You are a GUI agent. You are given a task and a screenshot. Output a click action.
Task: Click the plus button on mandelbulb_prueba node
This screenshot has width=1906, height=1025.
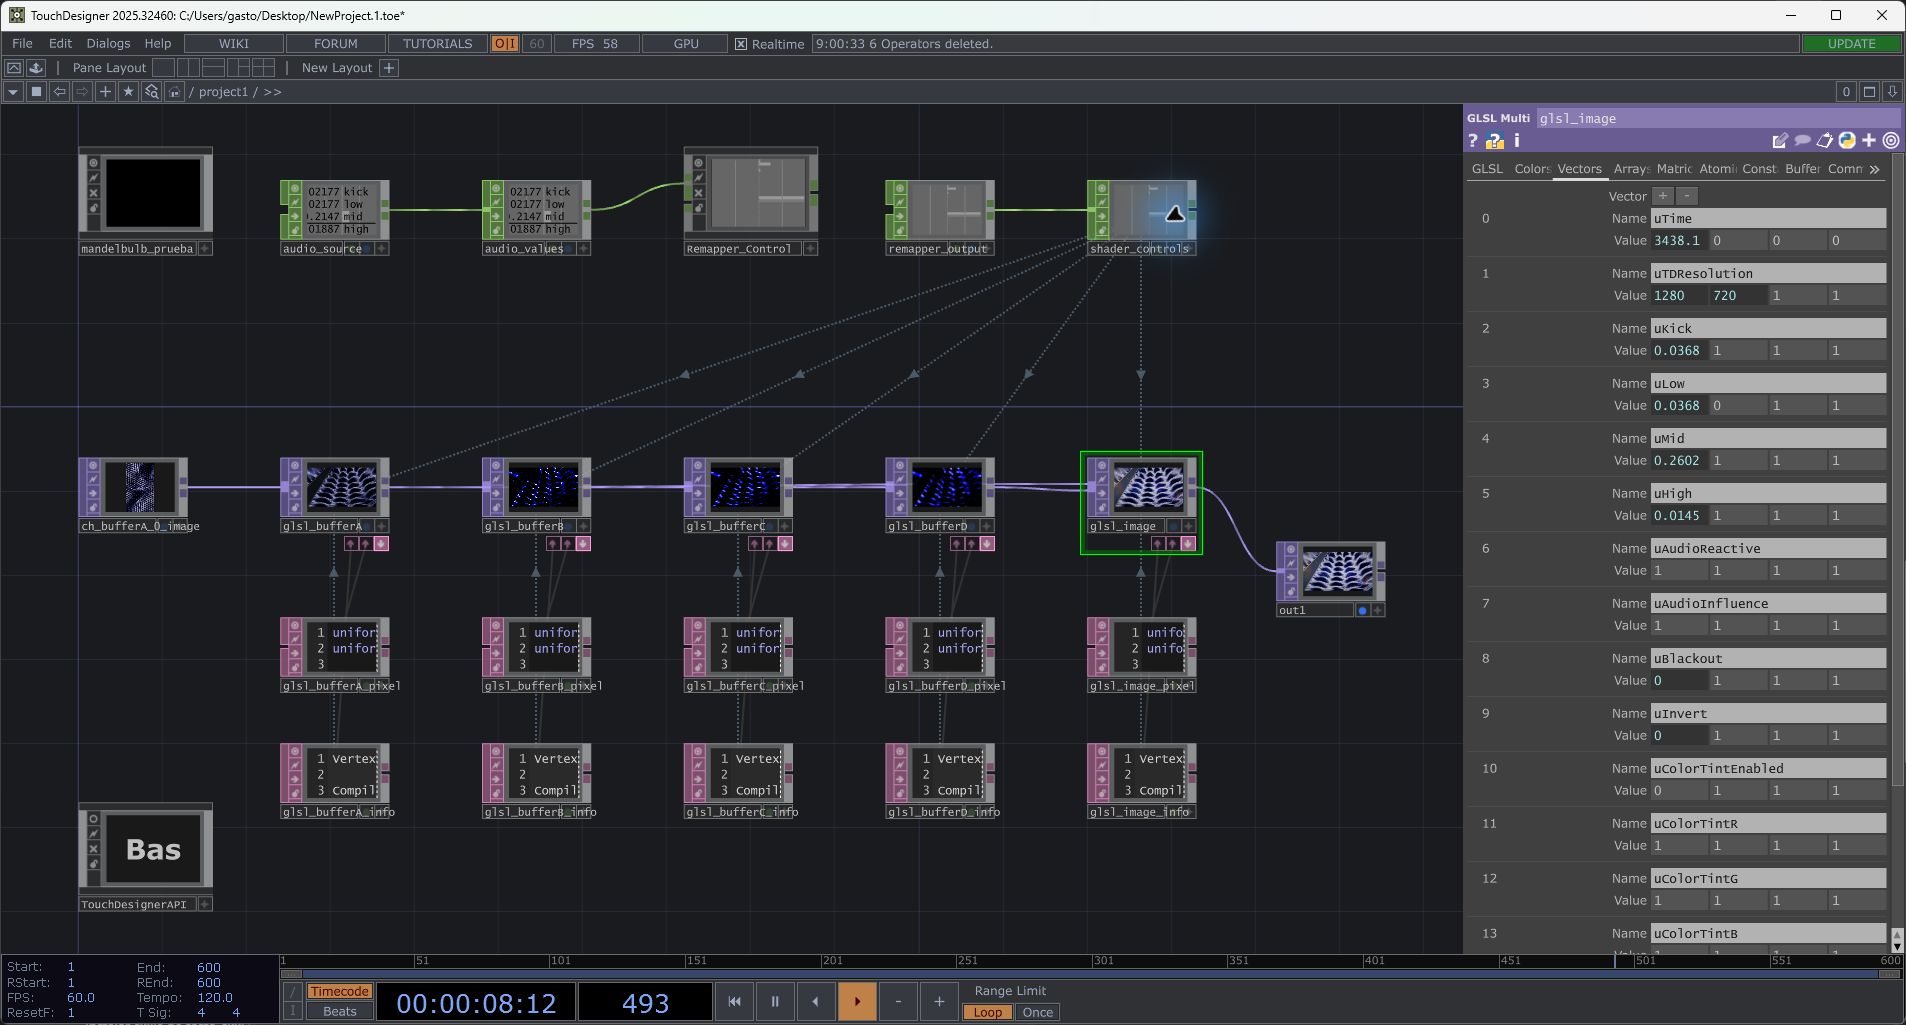205,249
